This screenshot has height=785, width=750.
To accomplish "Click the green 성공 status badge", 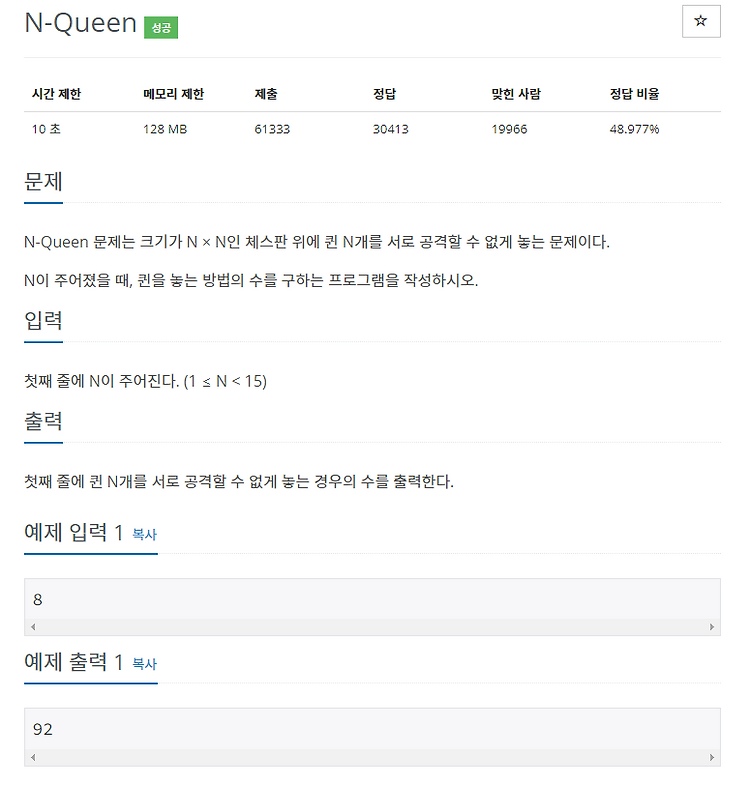I will pos(161,27).
